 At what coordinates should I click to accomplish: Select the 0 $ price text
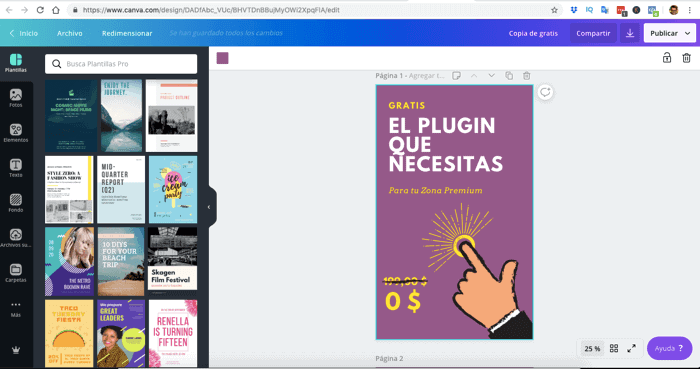pyautogui.click(x=403, y=302)
